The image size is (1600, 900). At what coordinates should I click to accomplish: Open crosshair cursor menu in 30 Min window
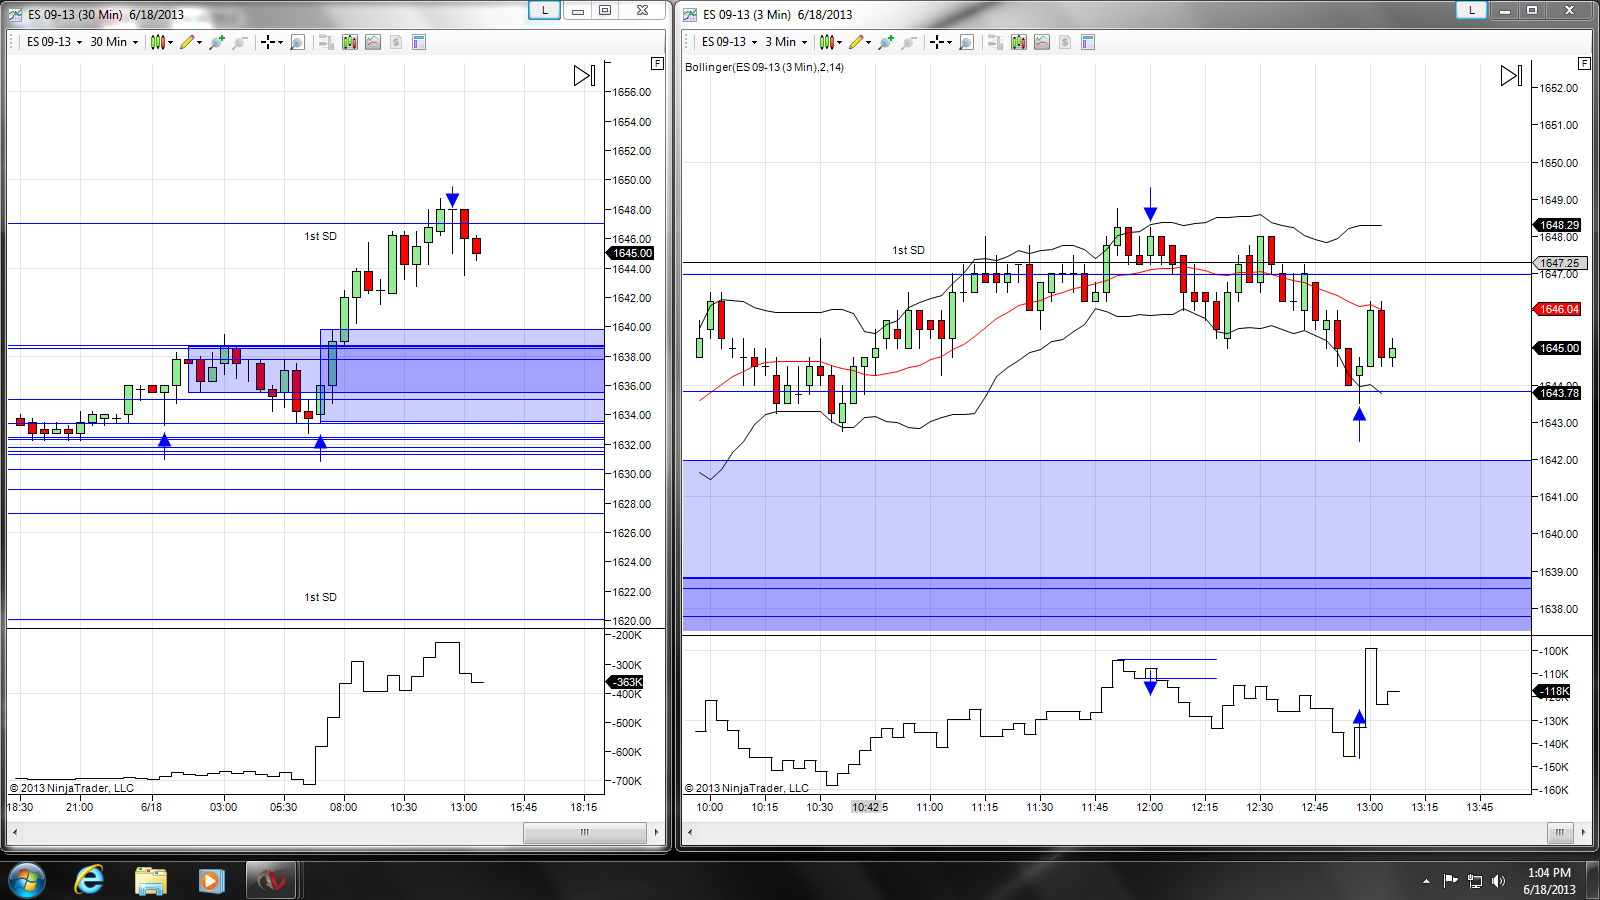pos(271,42)
